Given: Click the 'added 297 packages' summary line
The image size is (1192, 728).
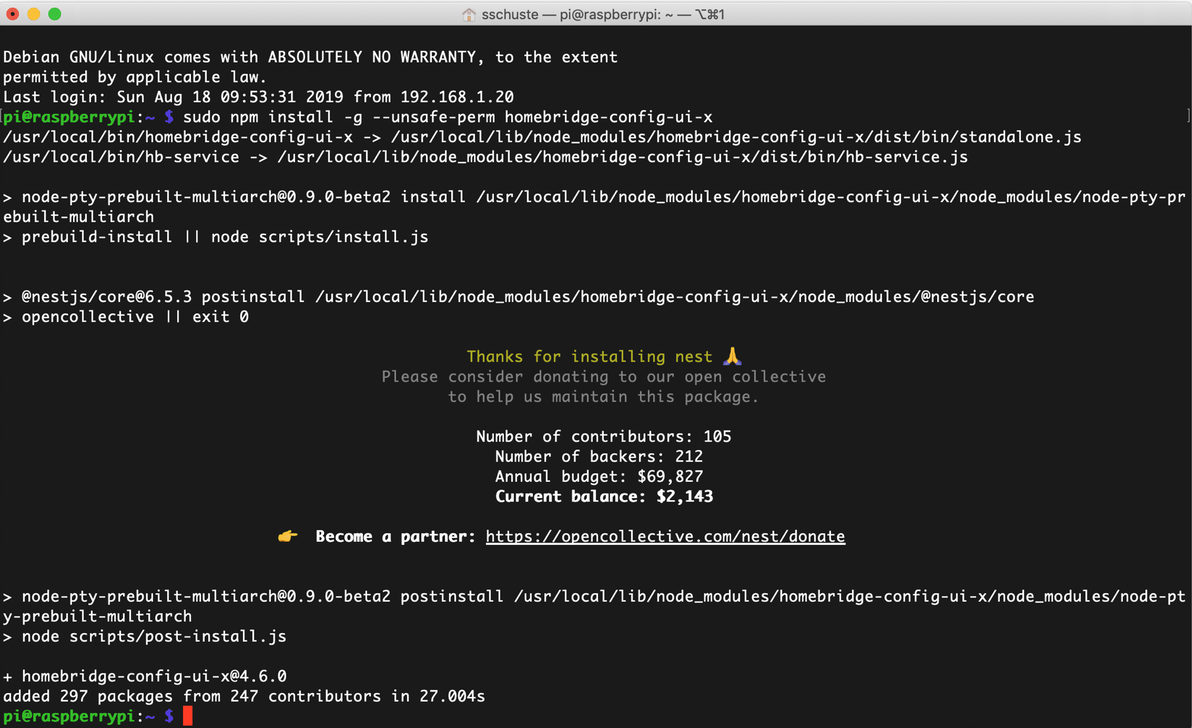Looking at the screenshot, I should (244, 696).
